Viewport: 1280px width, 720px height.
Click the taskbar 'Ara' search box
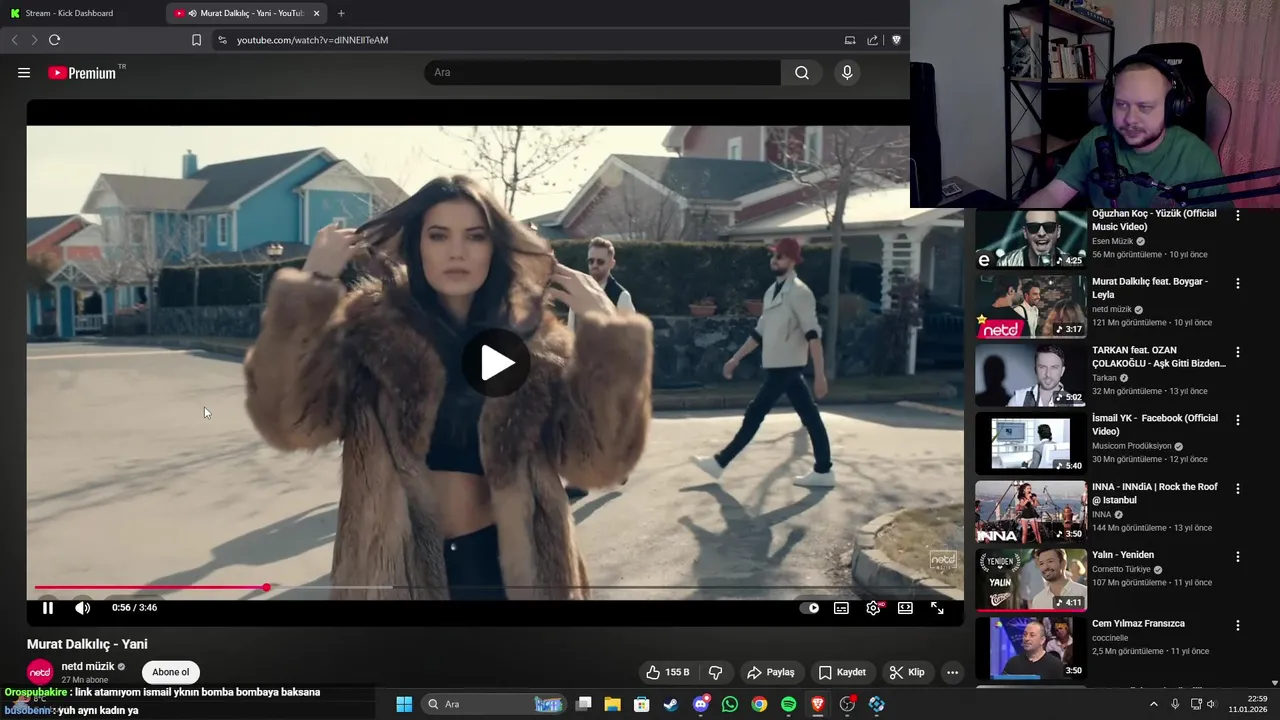(x=495, y=704)
